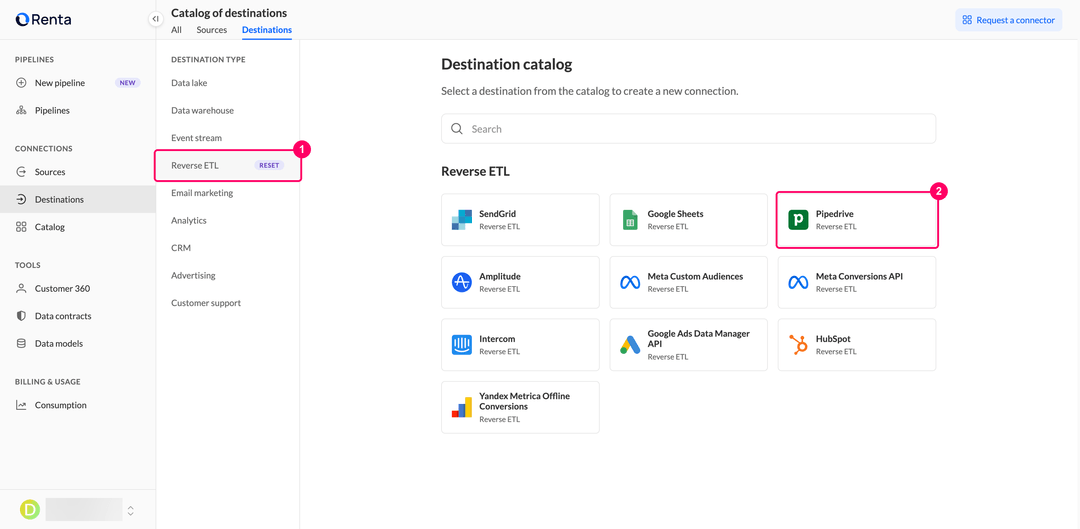
Task: Click the Intercom logo icon
Action: coord(461,344)
